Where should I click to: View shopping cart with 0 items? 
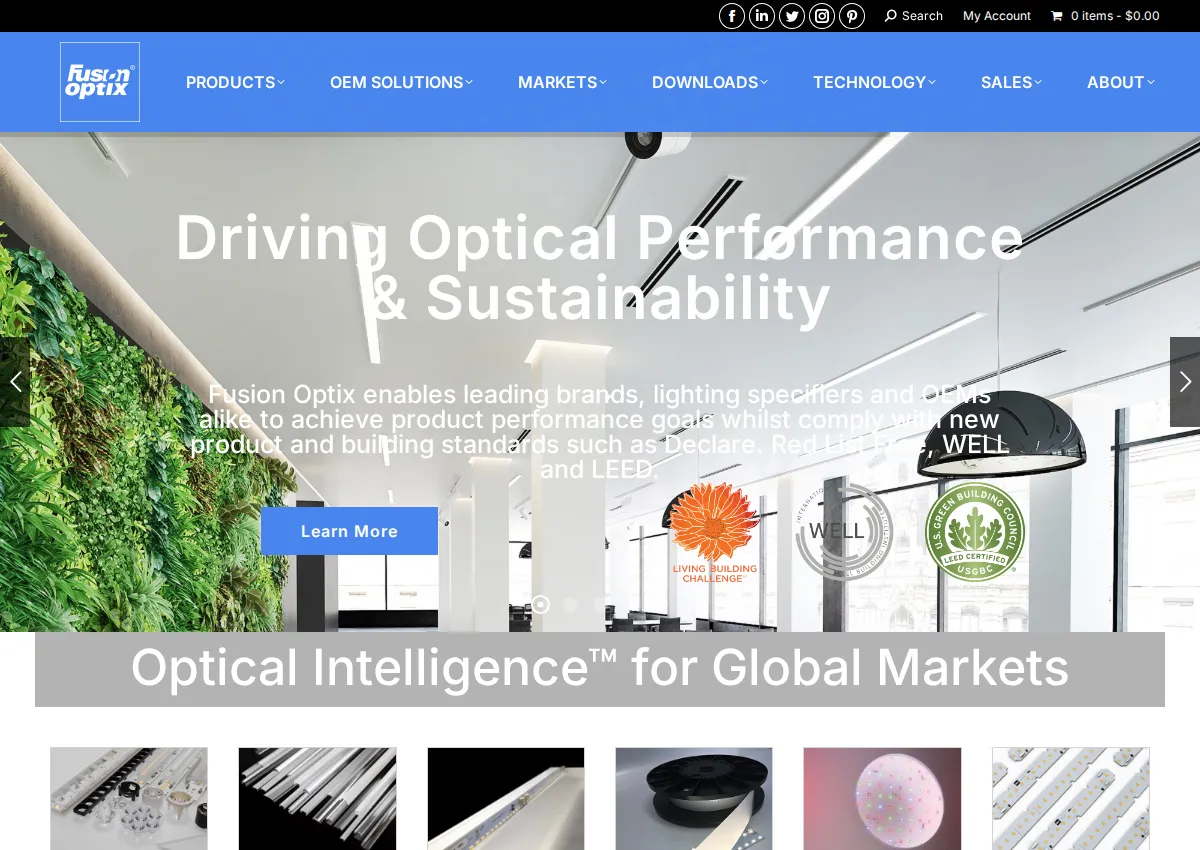(1105, 16)
